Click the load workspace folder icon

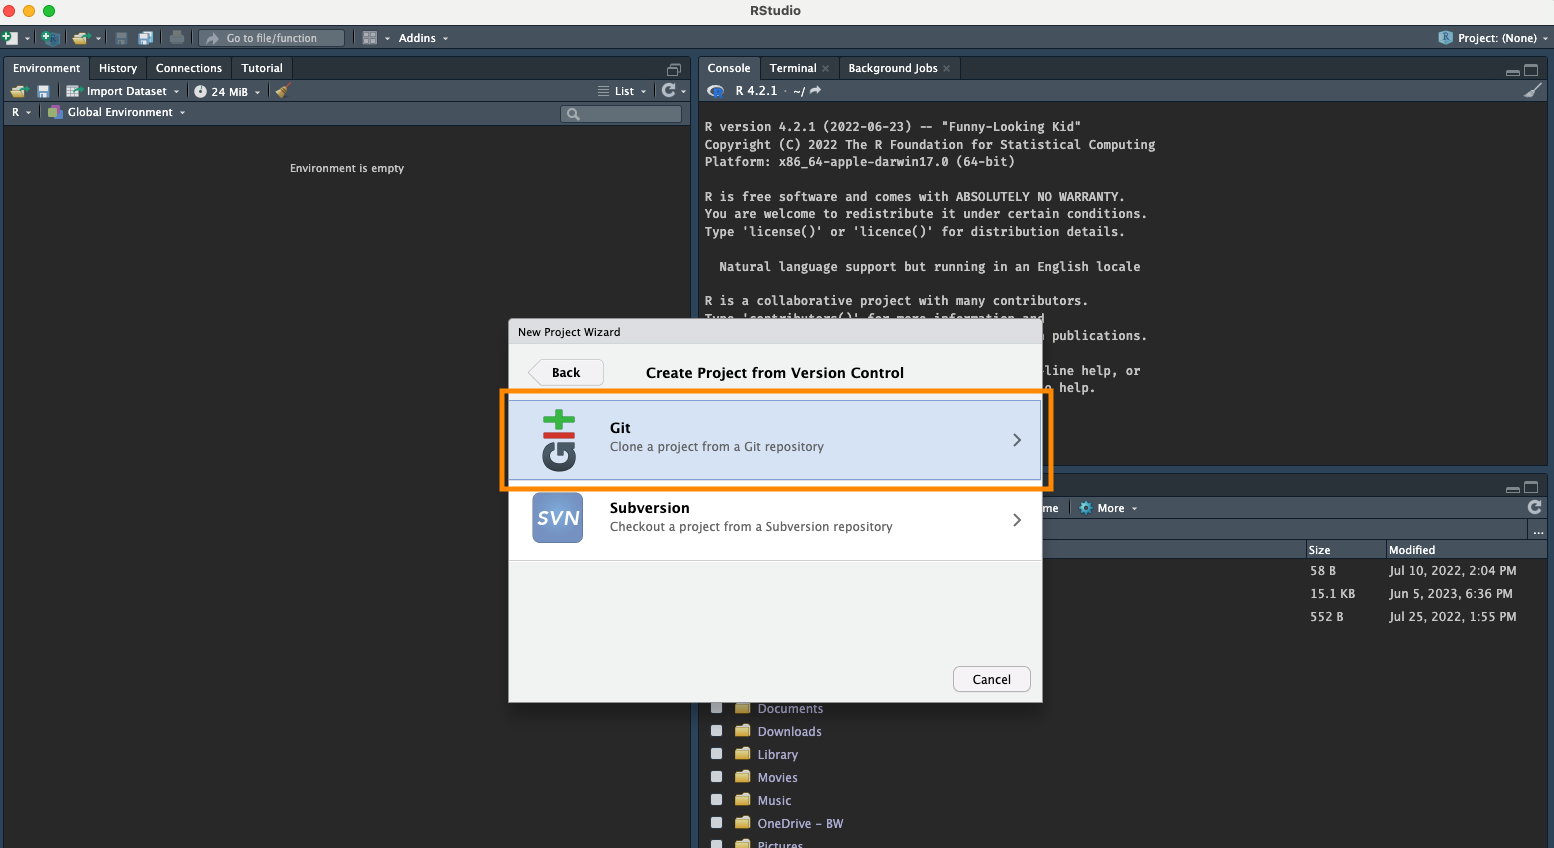point(18,91)
